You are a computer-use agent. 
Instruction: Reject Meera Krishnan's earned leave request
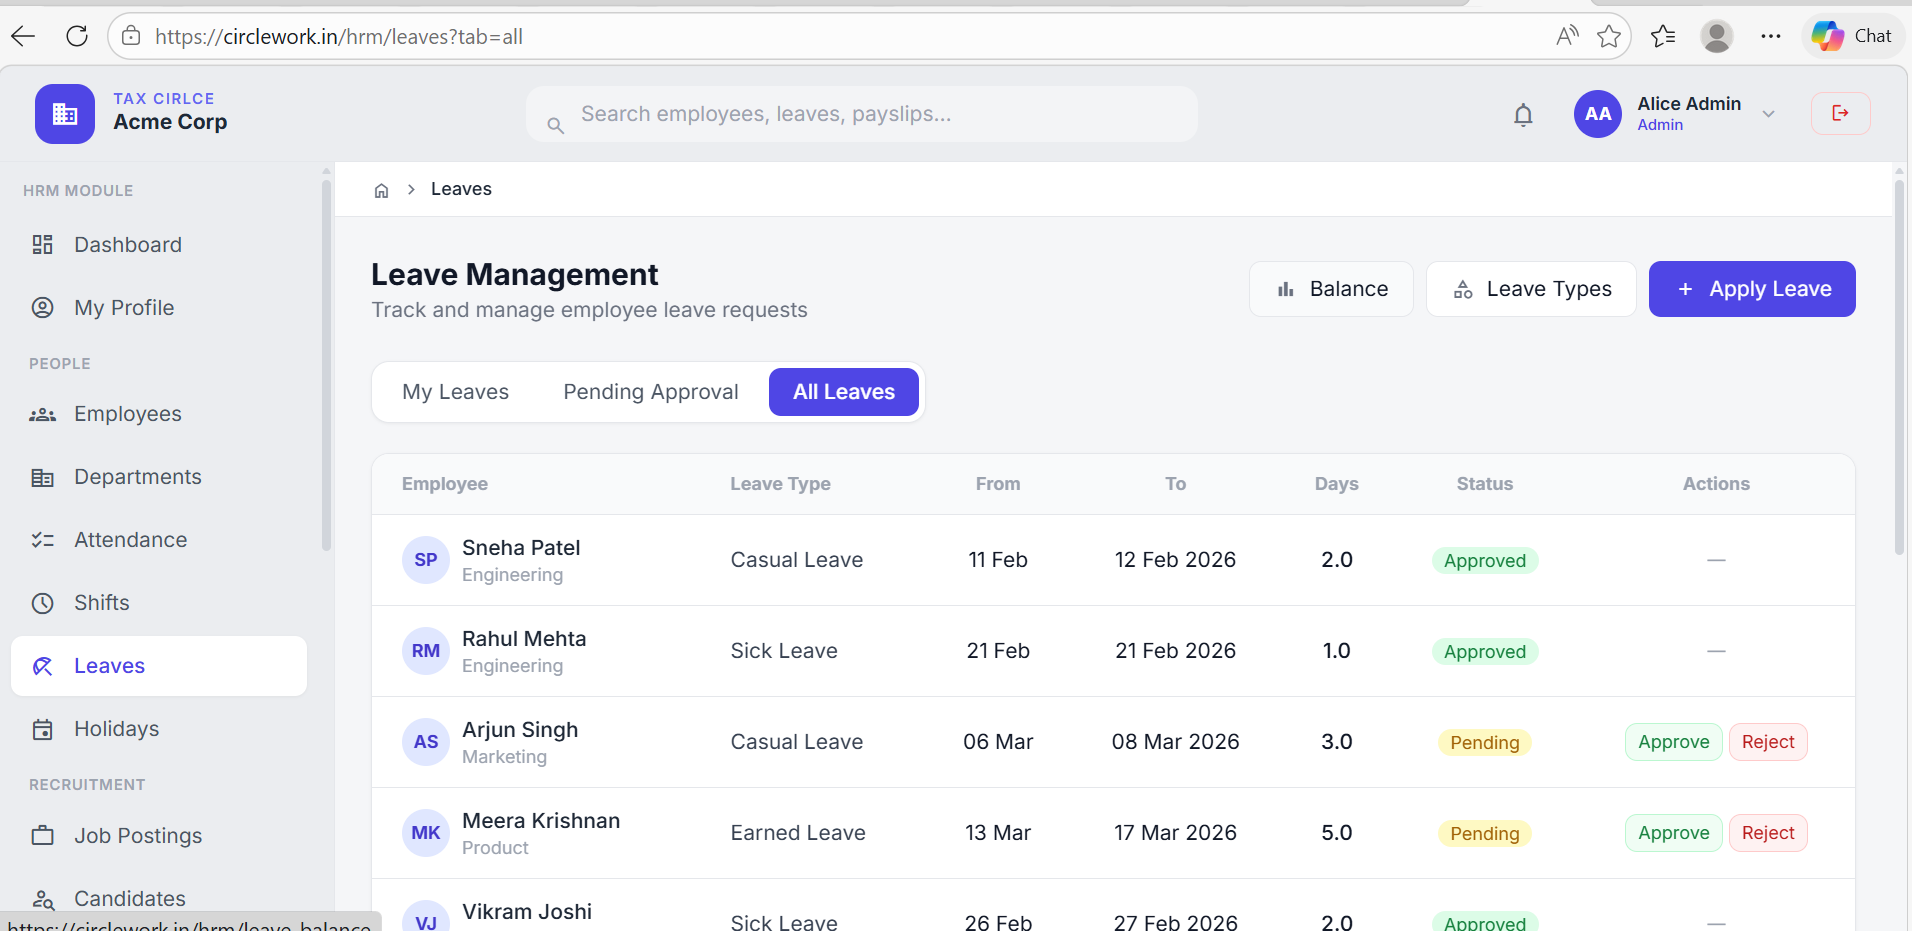tap(1768, 832)
